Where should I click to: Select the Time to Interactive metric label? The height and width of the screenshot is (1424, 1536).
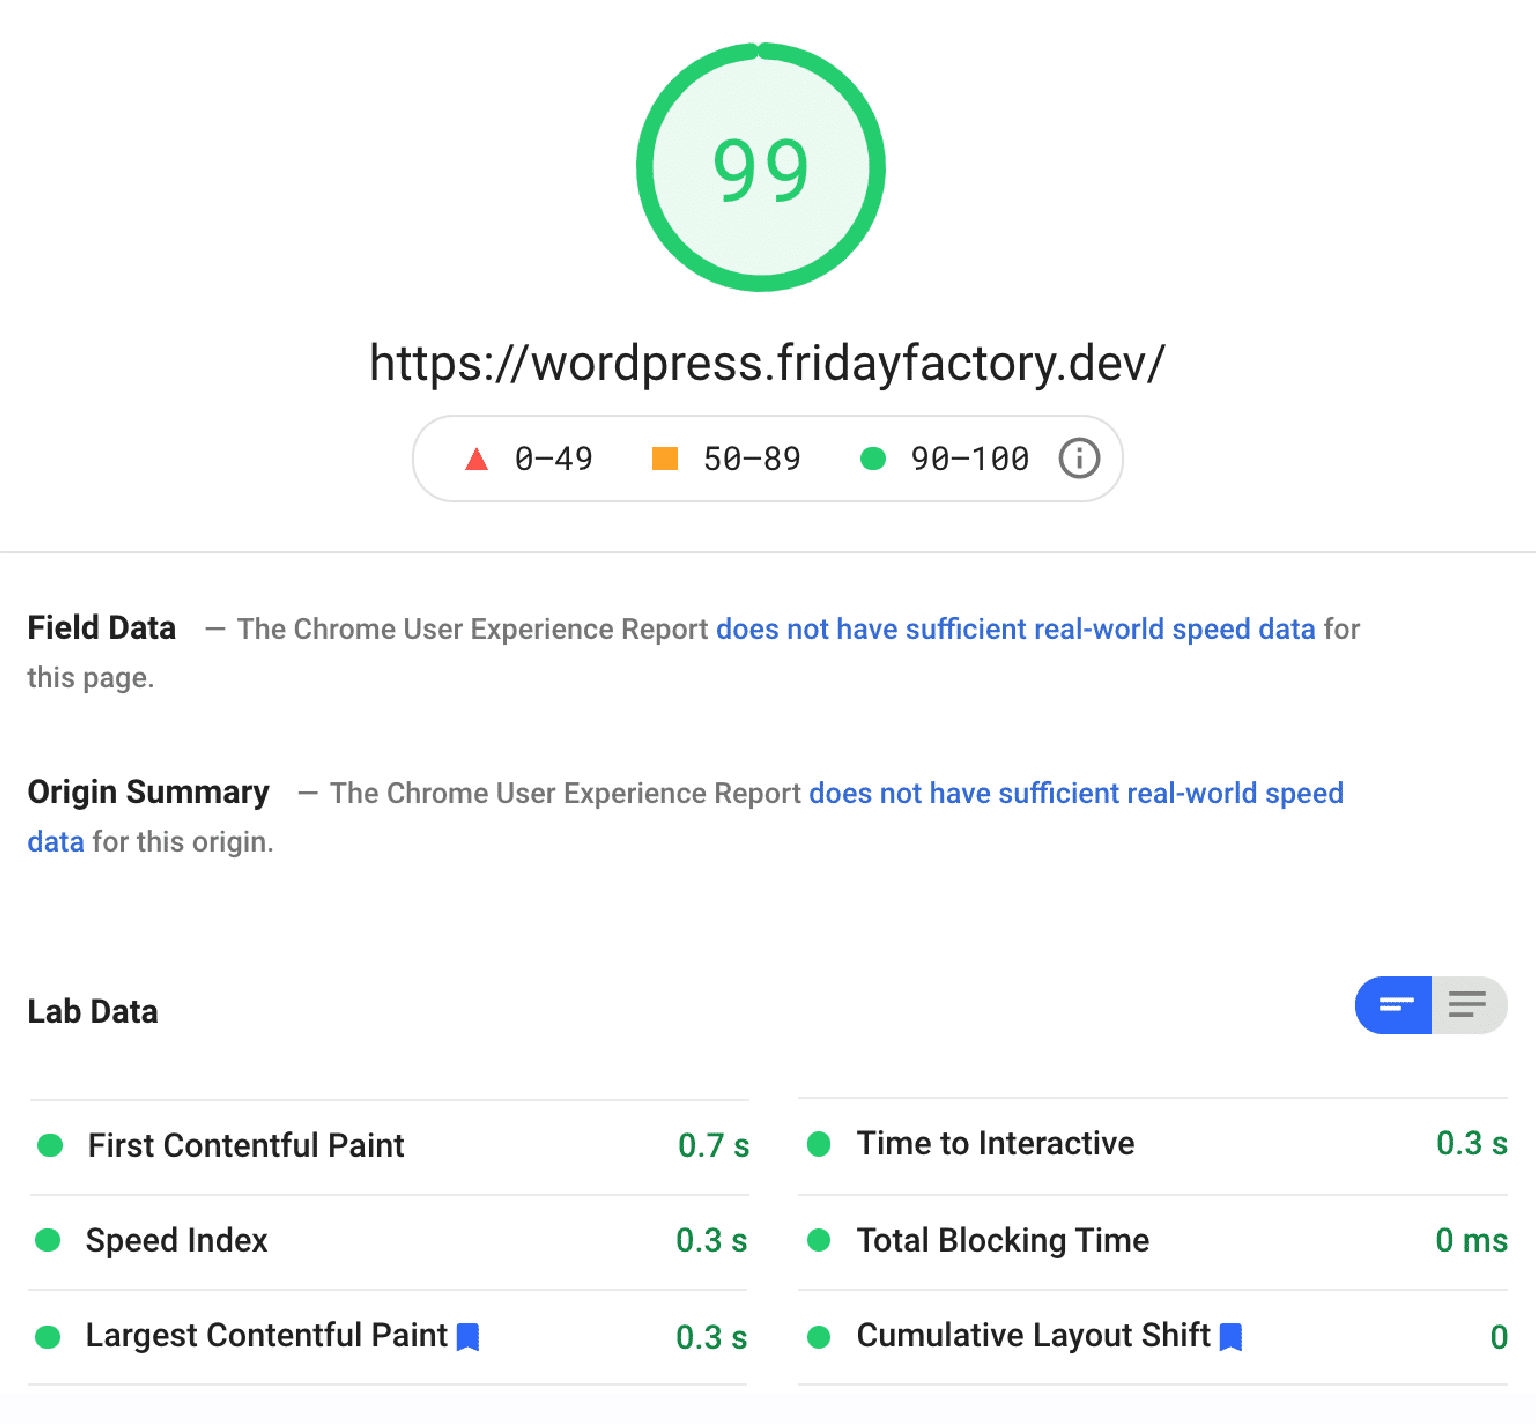coord(995,1144)
